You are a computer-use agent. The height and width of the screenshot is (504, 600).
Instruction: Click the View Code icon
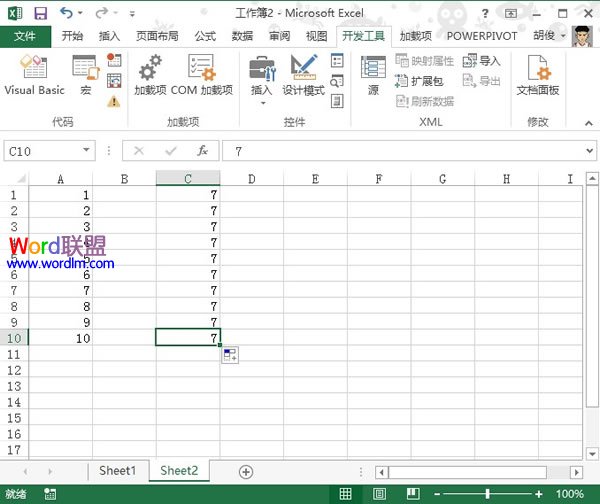(x=337, y=81)
